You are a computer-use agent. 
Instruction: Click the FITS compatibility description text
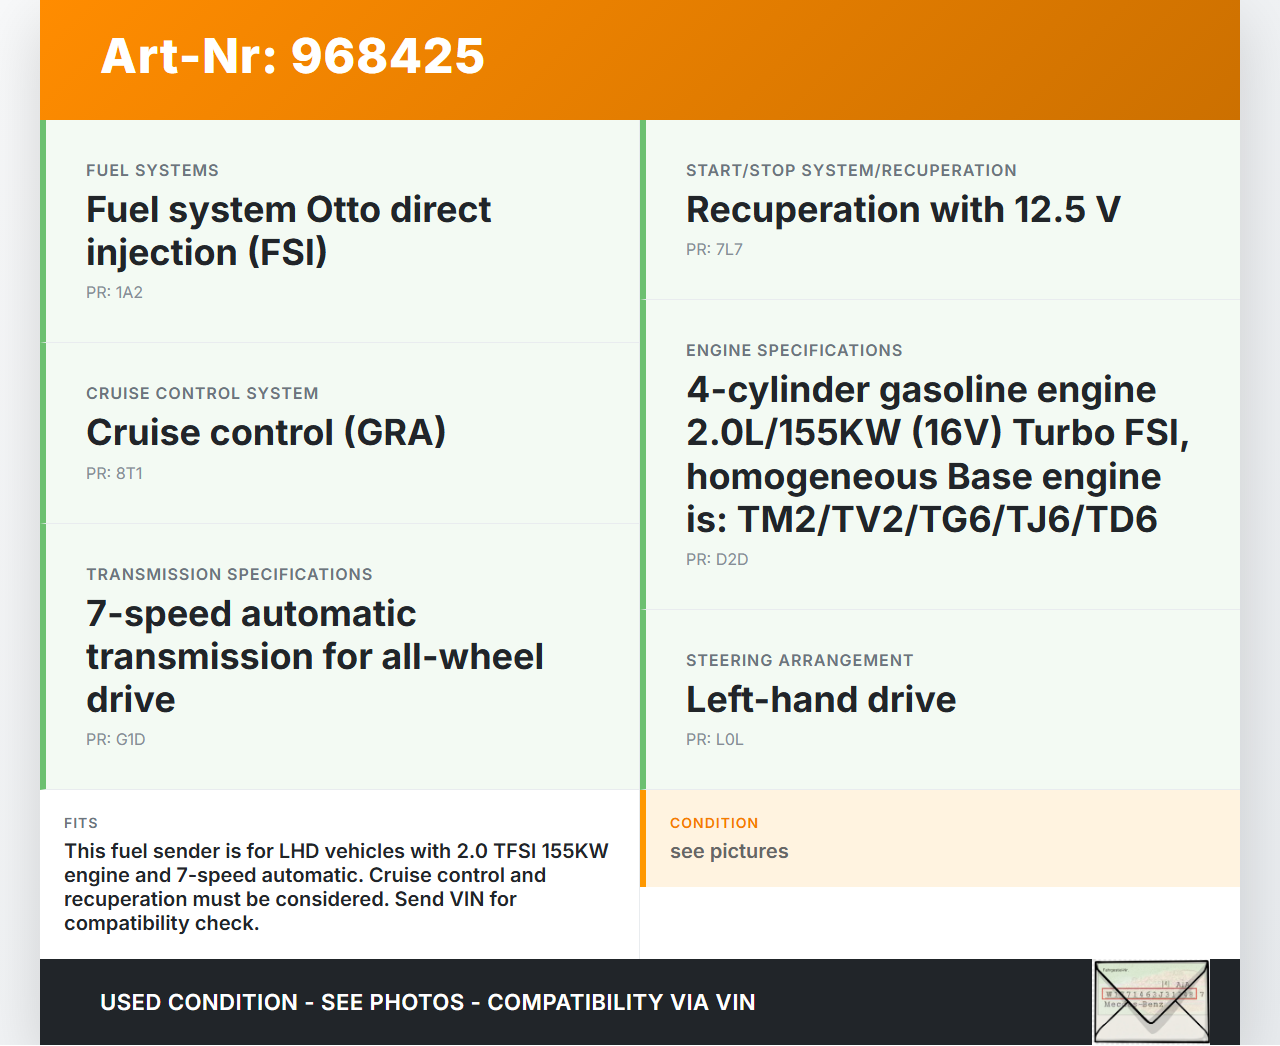[336, 887]
